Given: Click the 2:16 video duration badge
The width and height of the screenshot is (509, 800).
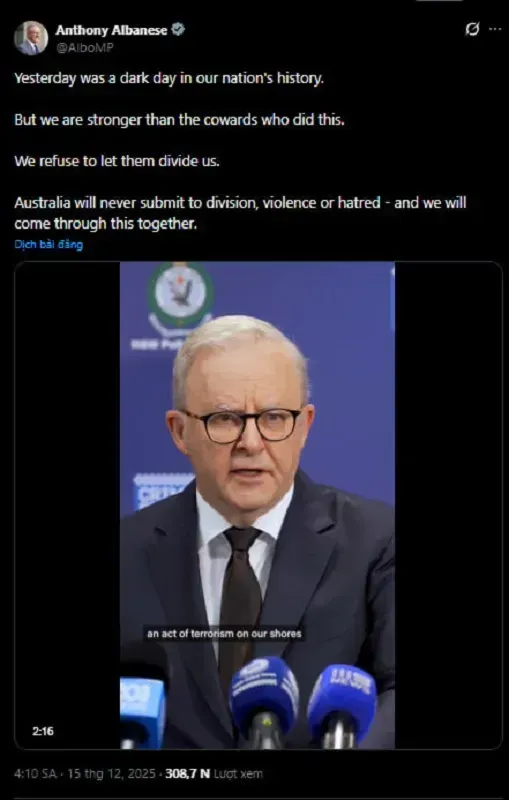Looking at the screenshot, I should click(43, 731).
